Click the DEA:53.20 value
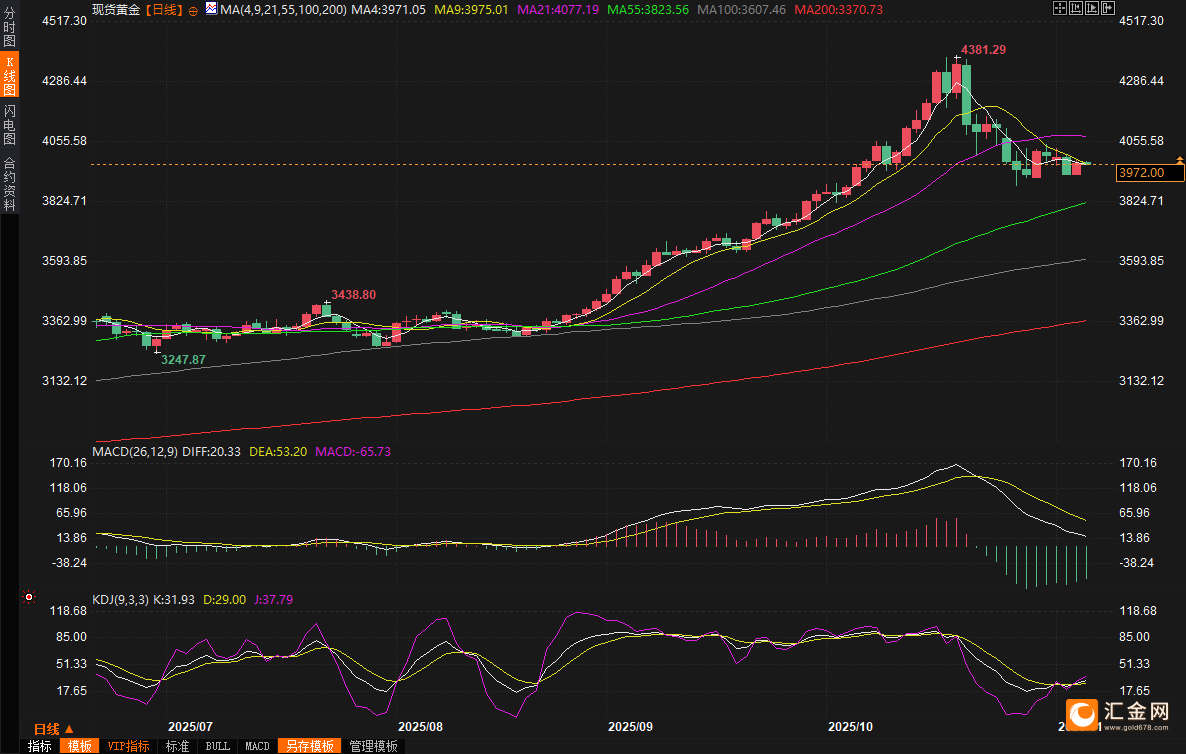 278,451
